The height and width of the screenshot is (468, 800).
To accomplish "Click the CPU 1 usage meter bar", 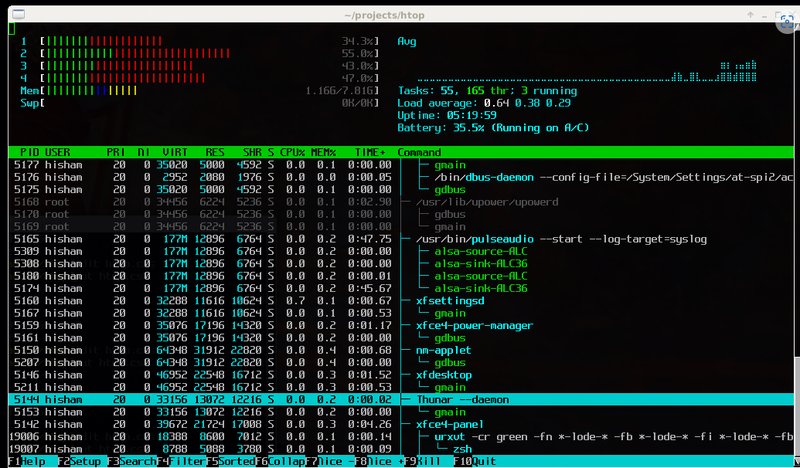I will point(200,41).
